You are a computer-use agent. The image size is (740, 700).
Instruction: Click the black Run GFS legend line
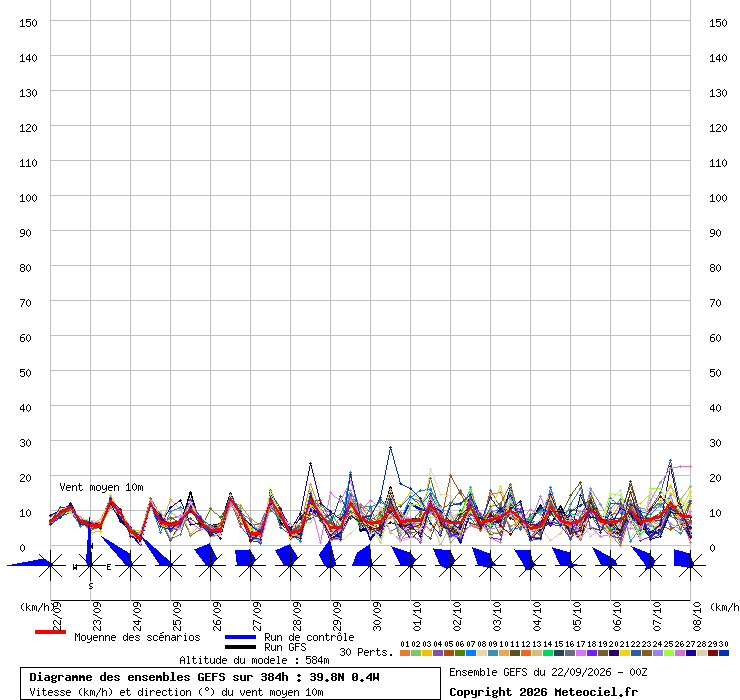click(240, 647)
